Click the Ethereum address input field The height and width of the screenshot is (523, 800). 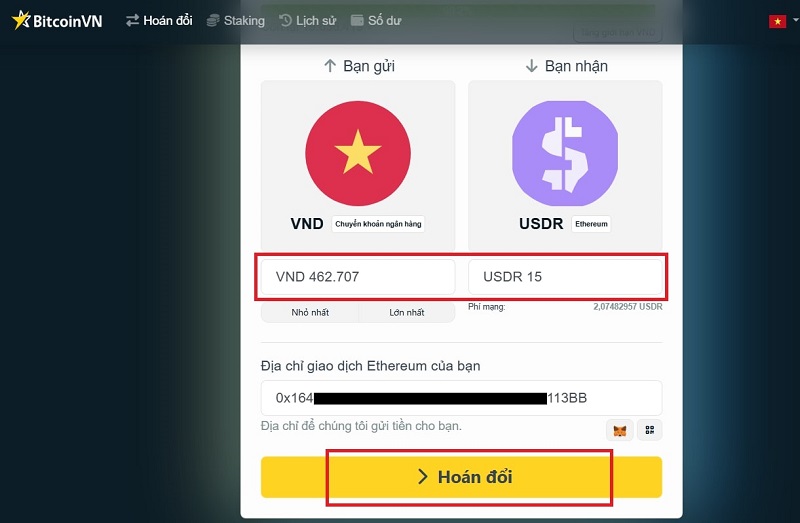[461, 398]
